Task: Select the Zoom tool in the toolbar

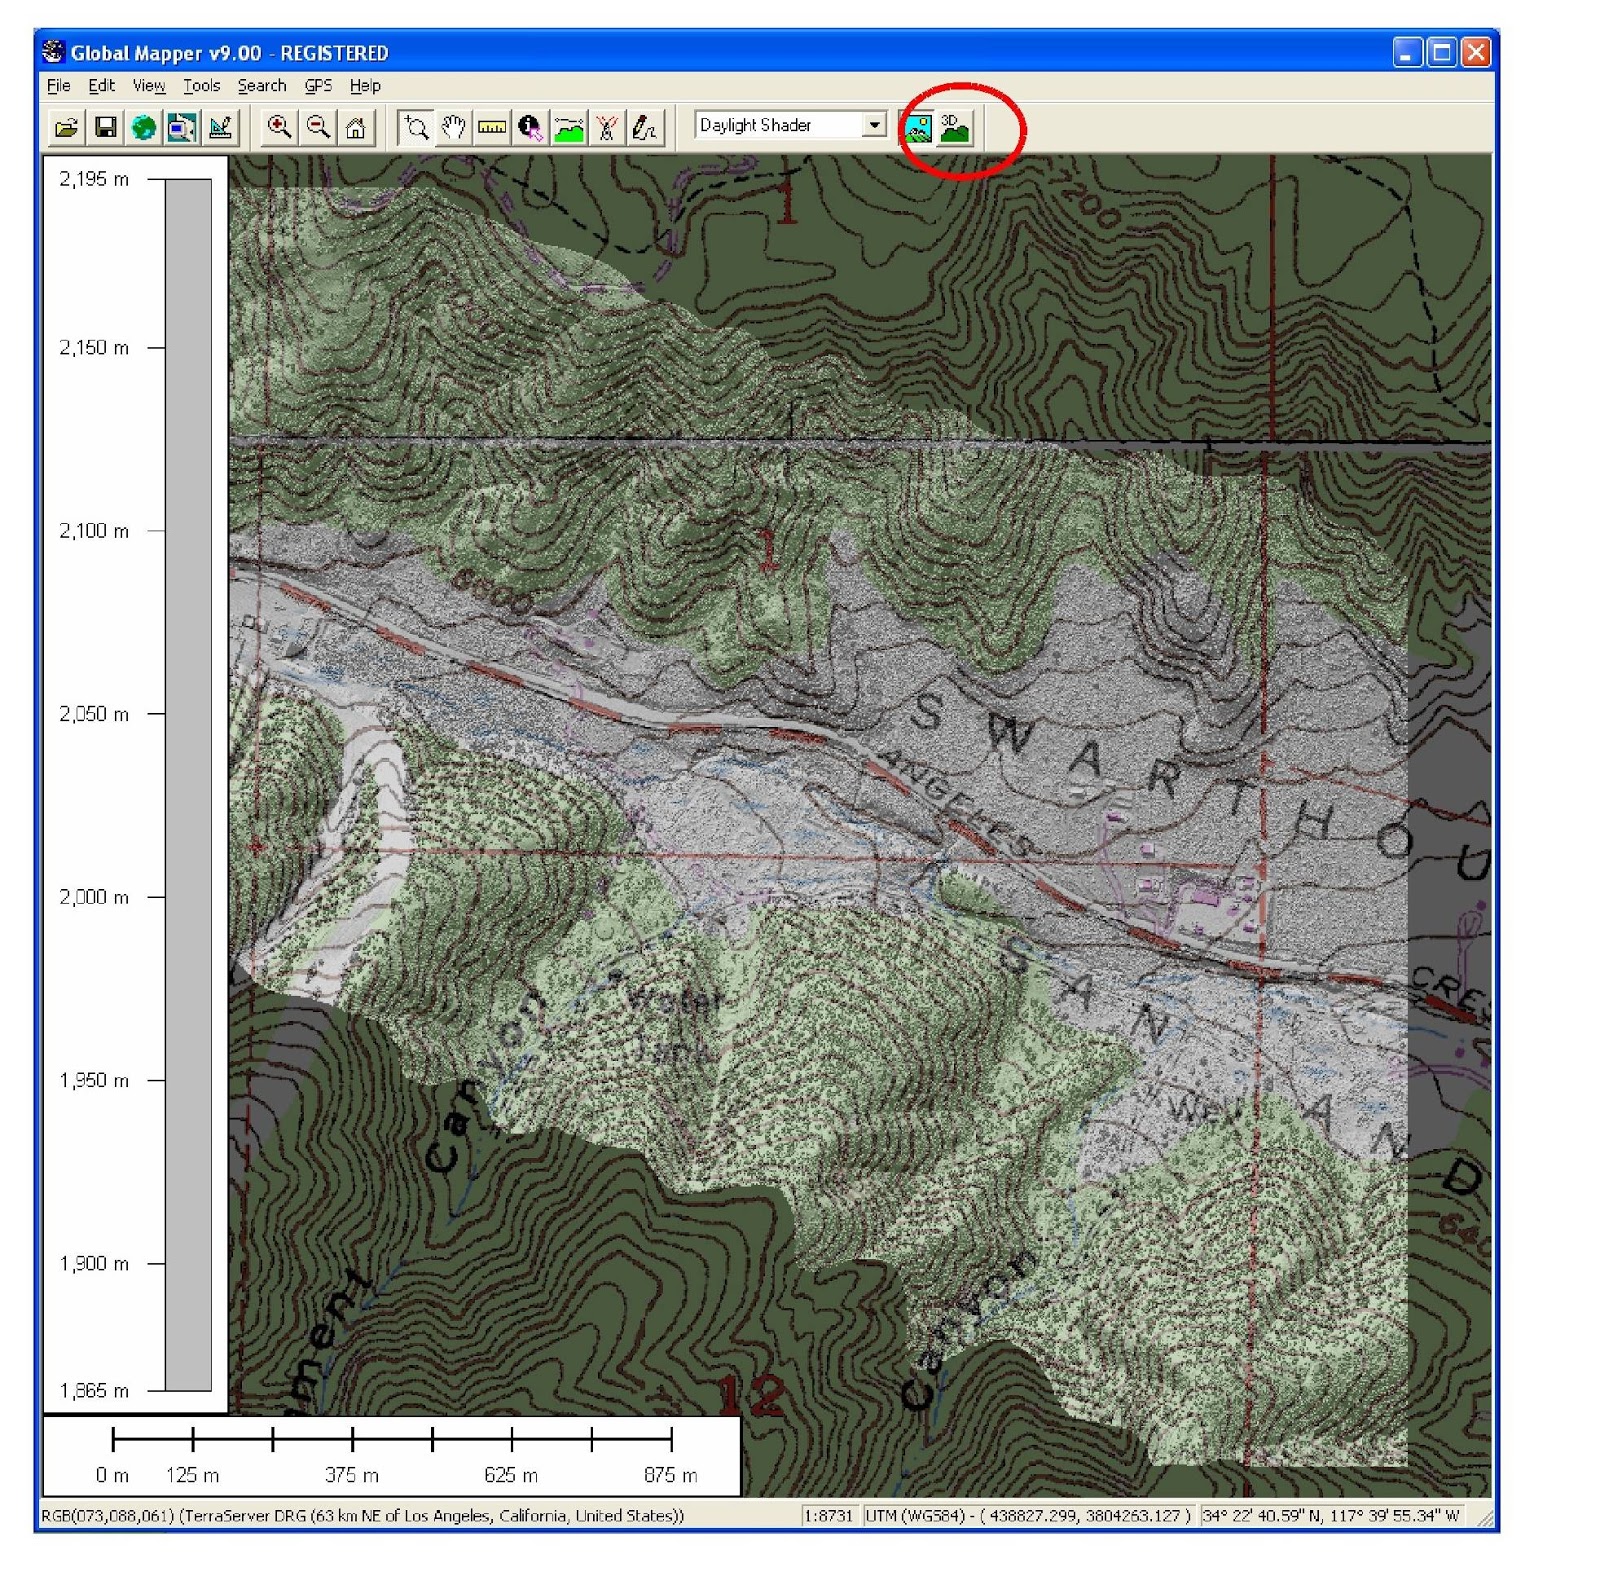Action: [415, 127]
